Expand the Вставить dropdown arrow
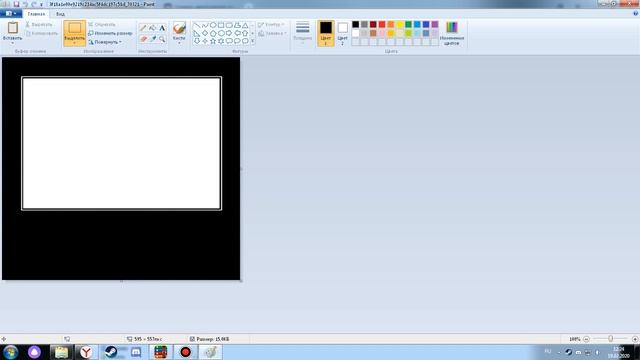 coord(13,42)
